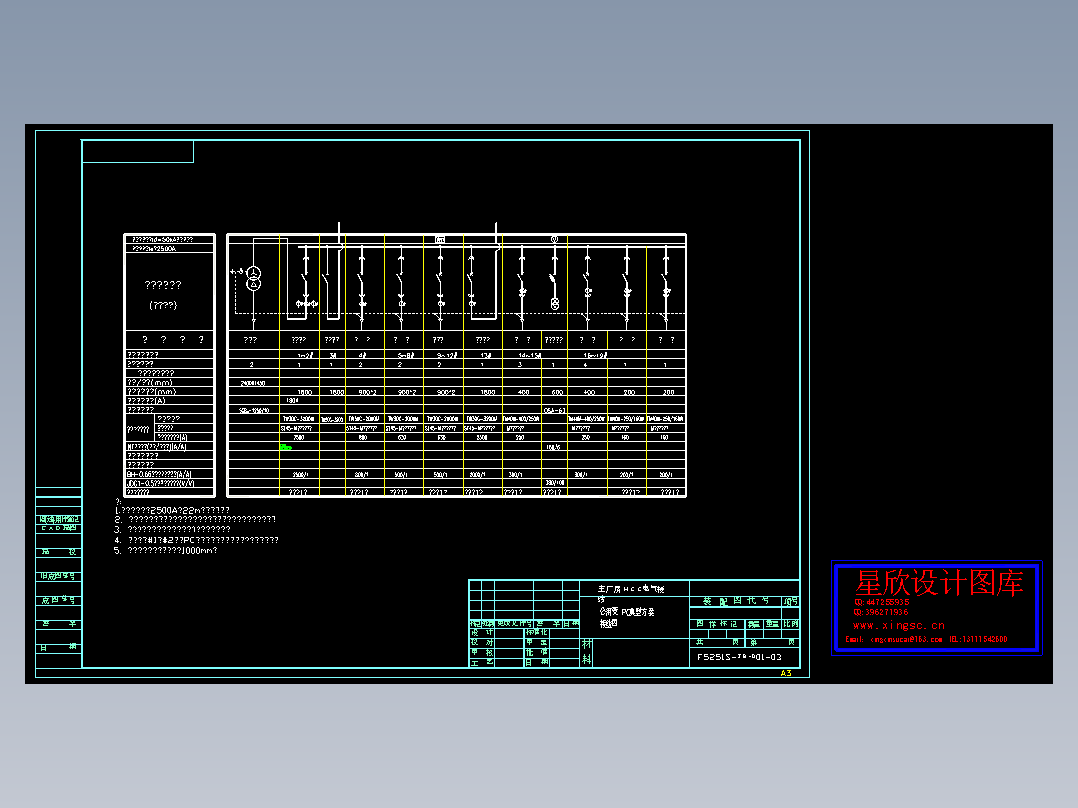Click the ??/??(mm) row label in legend

click(x=150, y=382)
